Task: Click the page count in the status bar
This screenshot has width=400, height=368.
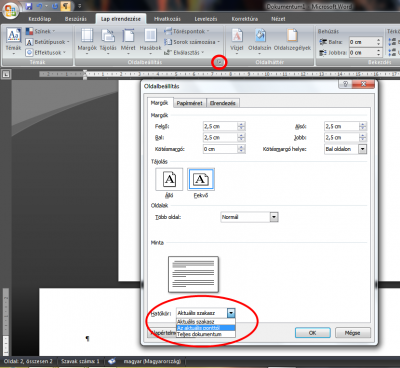Action: pyautogui.click(x=28, y=361)
